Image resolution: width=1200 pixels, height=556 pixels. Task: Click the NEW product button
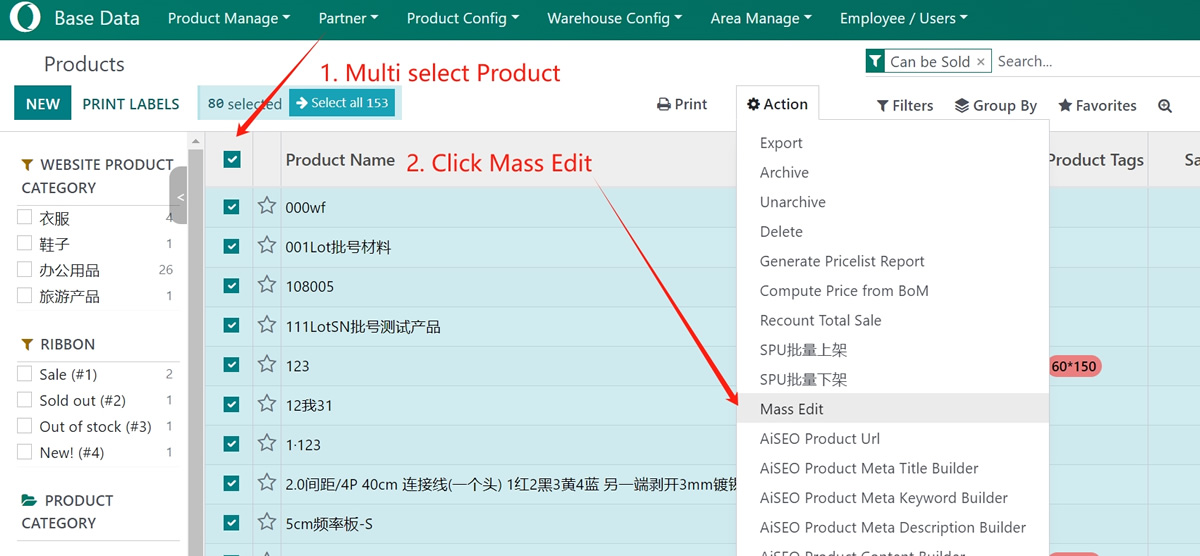[x=43, y=104]
